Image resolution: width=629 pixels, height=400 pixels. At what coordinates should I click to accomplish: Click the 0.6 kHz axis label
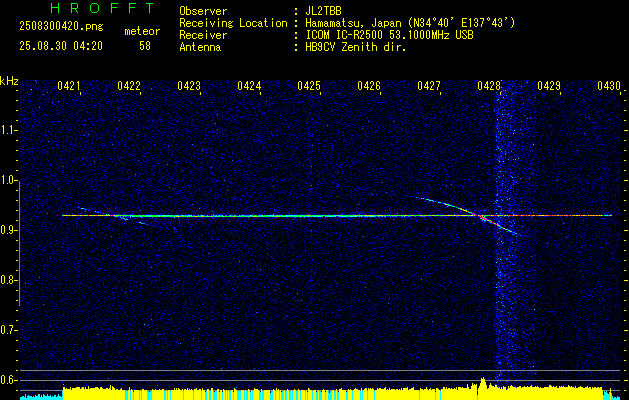coord(8,380)
